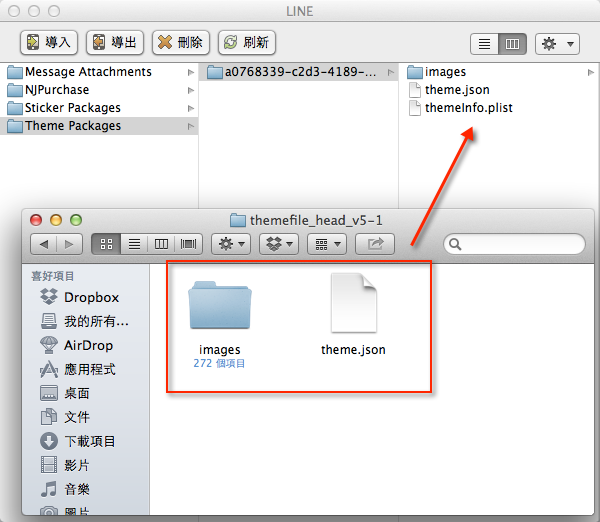Open the Dropbox toolbar dropdown
Screen dimensions: 600x522
click(279, 244)
